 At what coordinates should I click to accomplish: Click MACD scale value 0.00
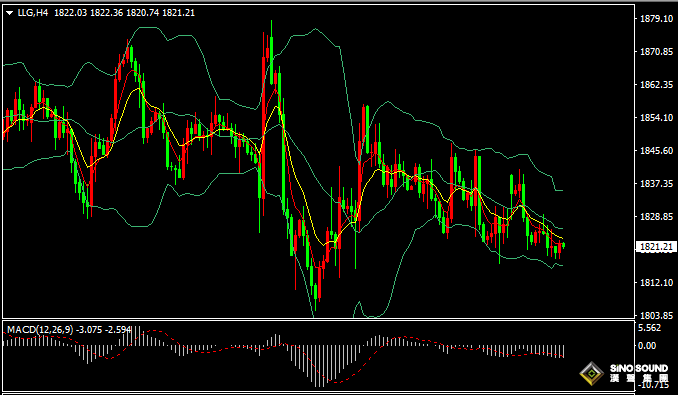coord(647,346)
